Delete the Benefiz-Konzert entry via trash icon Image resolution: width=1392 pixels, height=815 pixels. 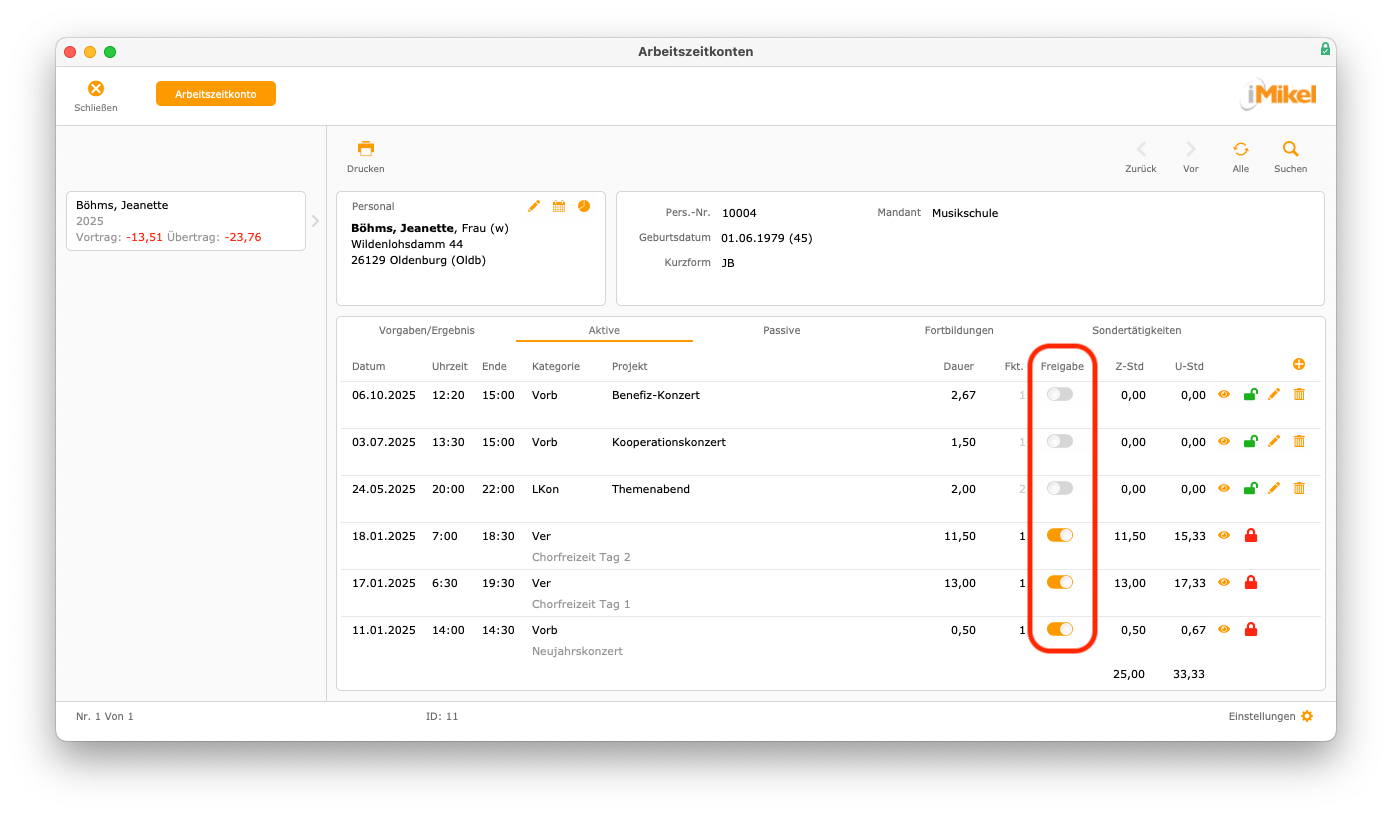[1299, 394]
